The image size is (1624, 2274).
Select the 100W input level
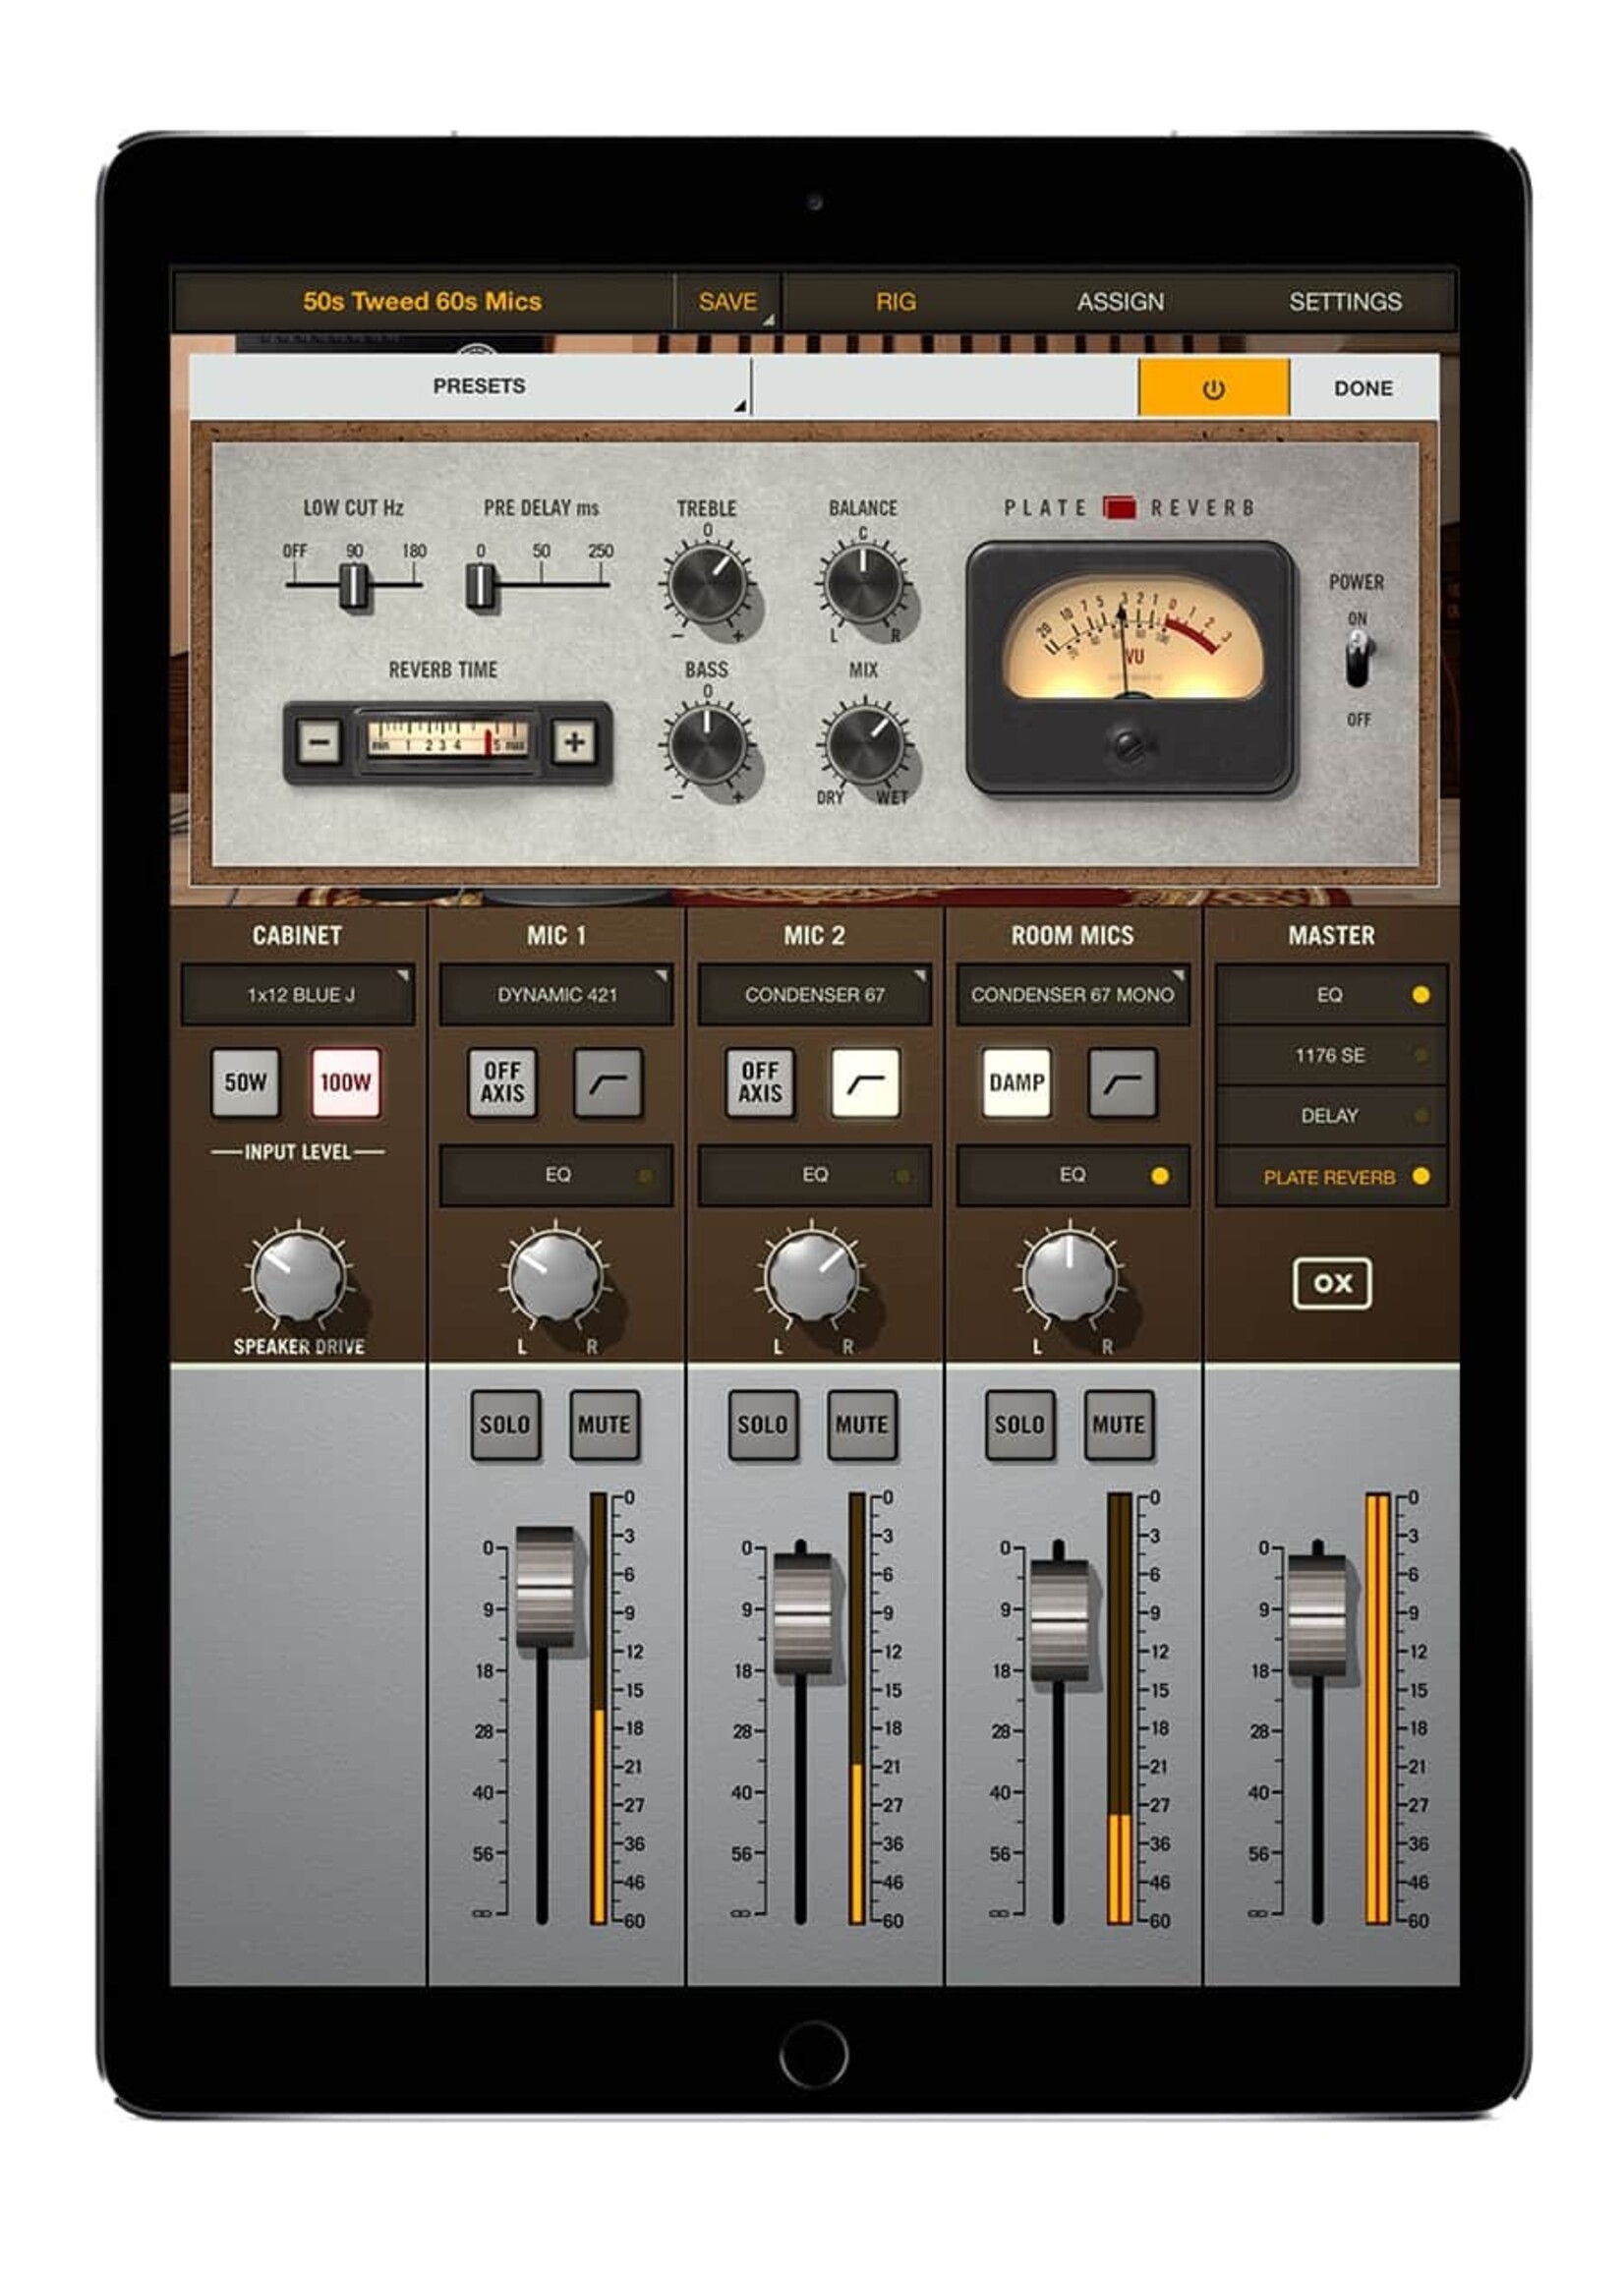tap(345, 1082)
